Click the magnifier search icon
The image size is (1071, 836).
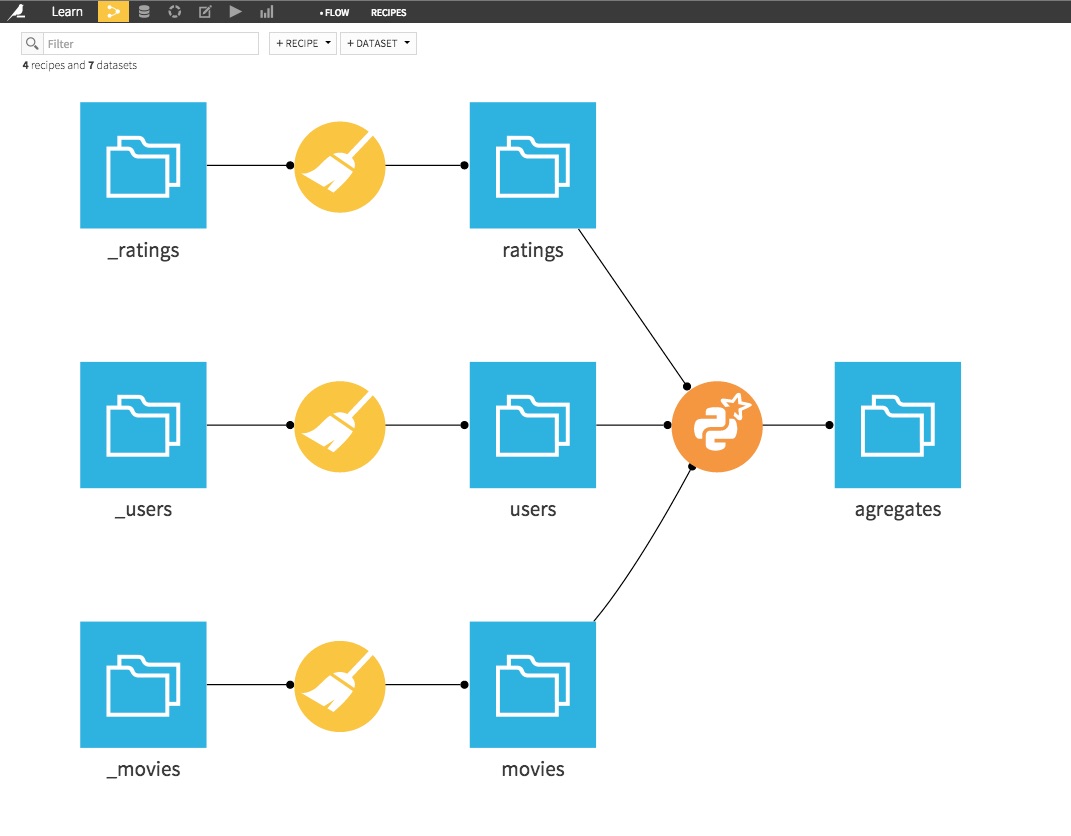click(32, 44)
